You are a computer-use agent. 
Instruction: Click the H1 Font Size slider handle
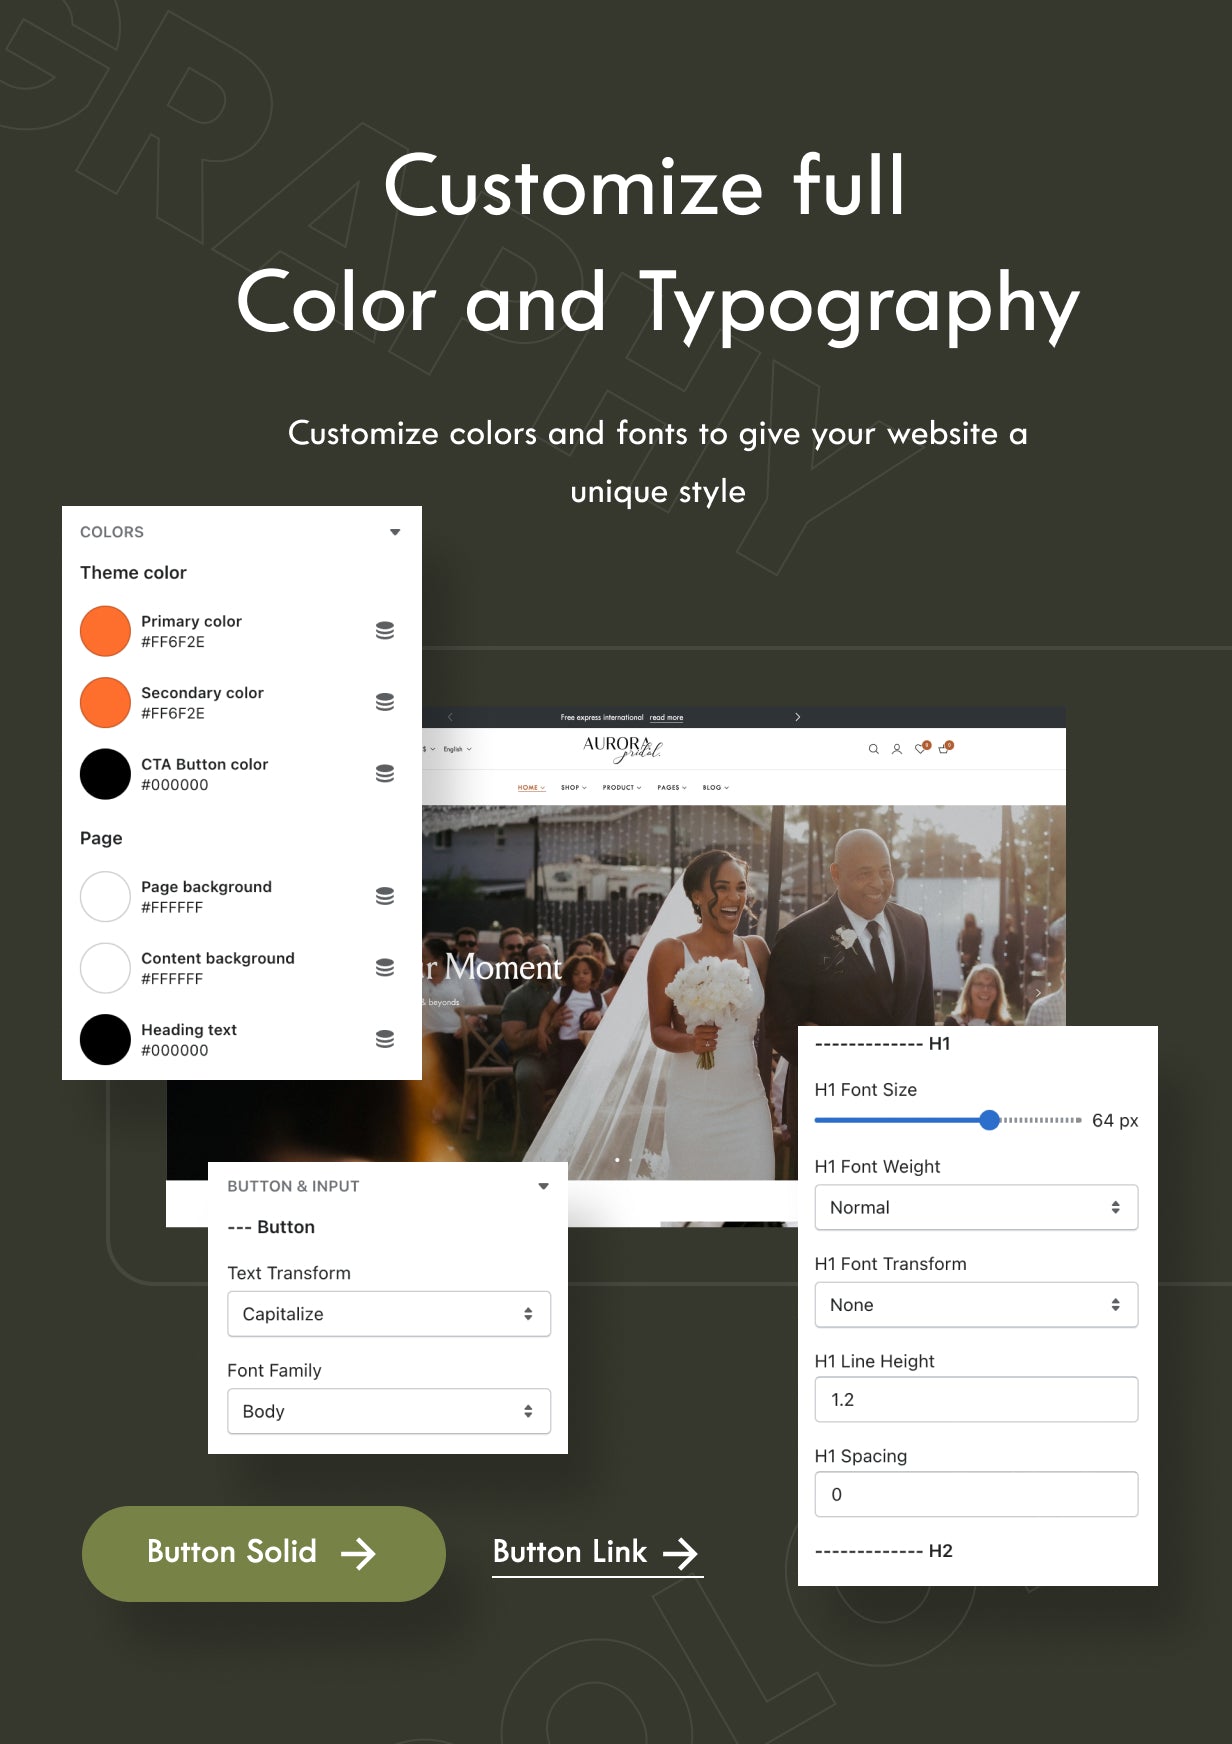tap(990, 1120)
